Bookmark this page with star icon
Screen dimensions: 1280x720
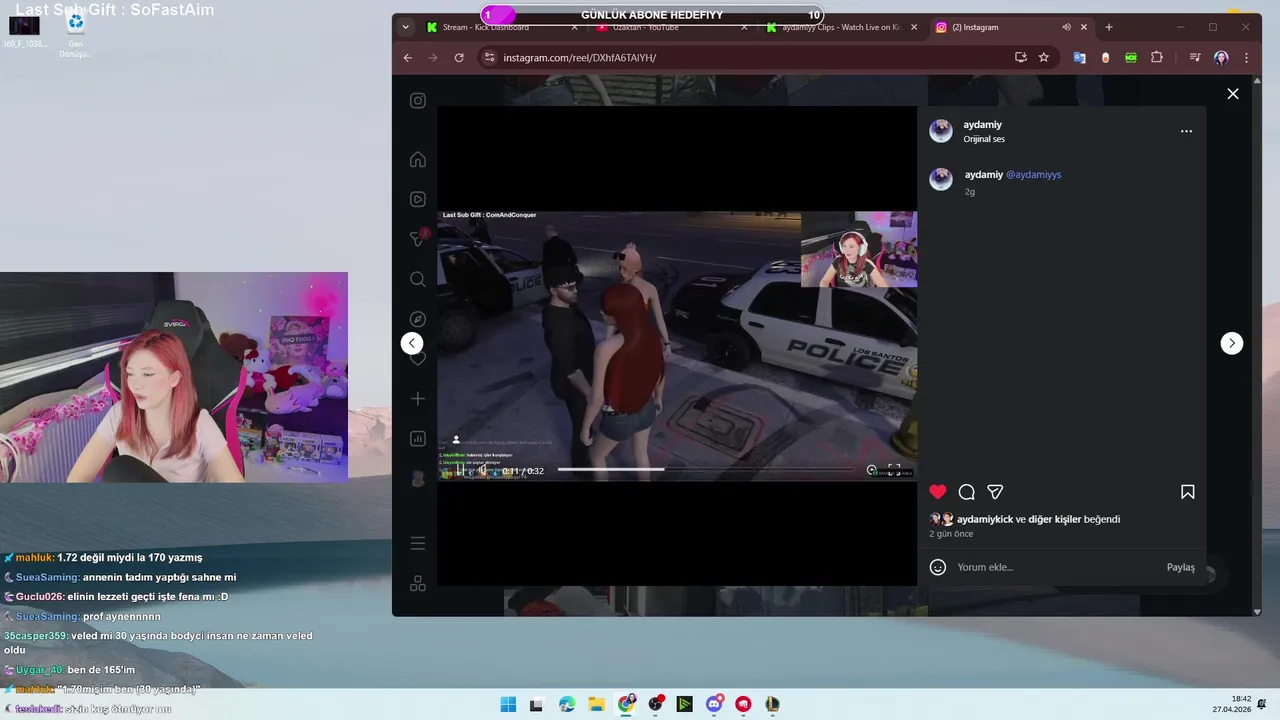[1044, 58]
